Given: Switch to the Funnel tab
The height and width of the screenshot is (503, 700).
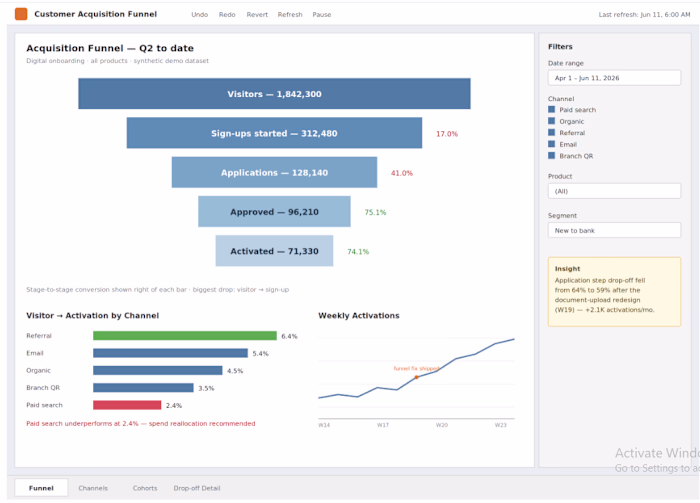Looking at the screenshot, I should (41, 488).
